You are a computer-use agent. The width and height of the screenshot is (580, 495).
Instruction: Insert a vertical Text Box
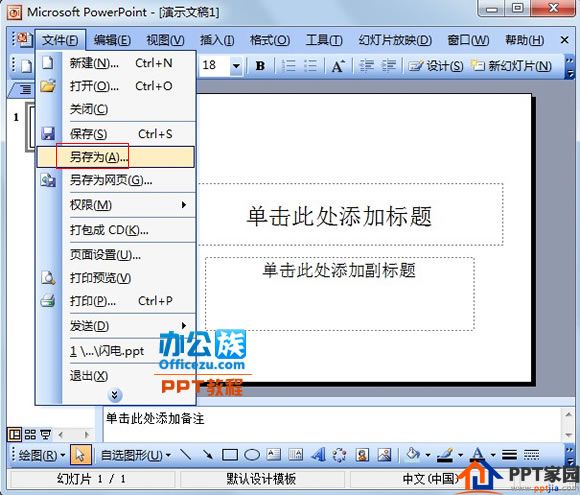[x=296, y=455]
